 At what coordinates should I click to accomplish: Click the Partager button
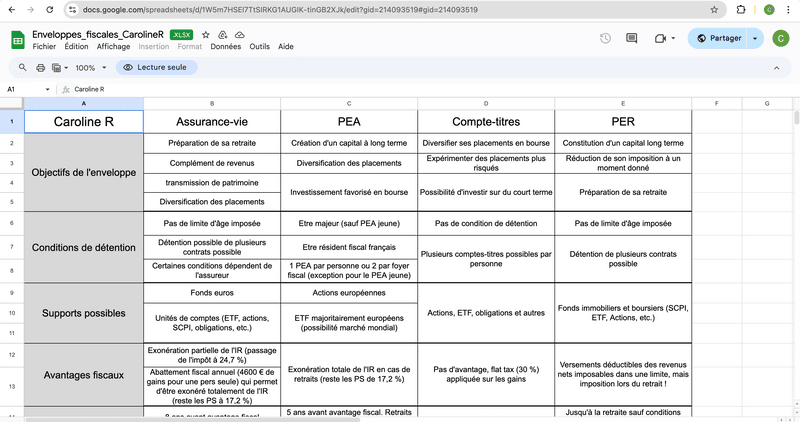(x=718, y=38)
